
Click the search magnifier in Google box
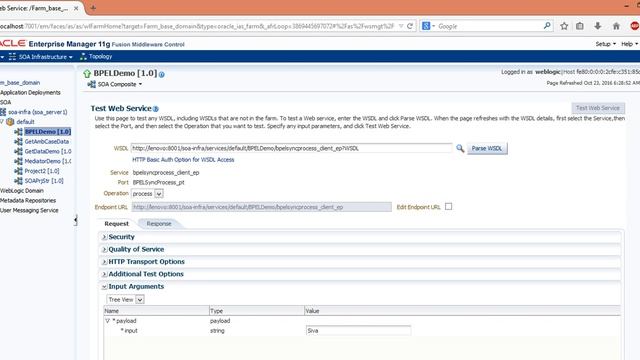click(x=547, y=26)
